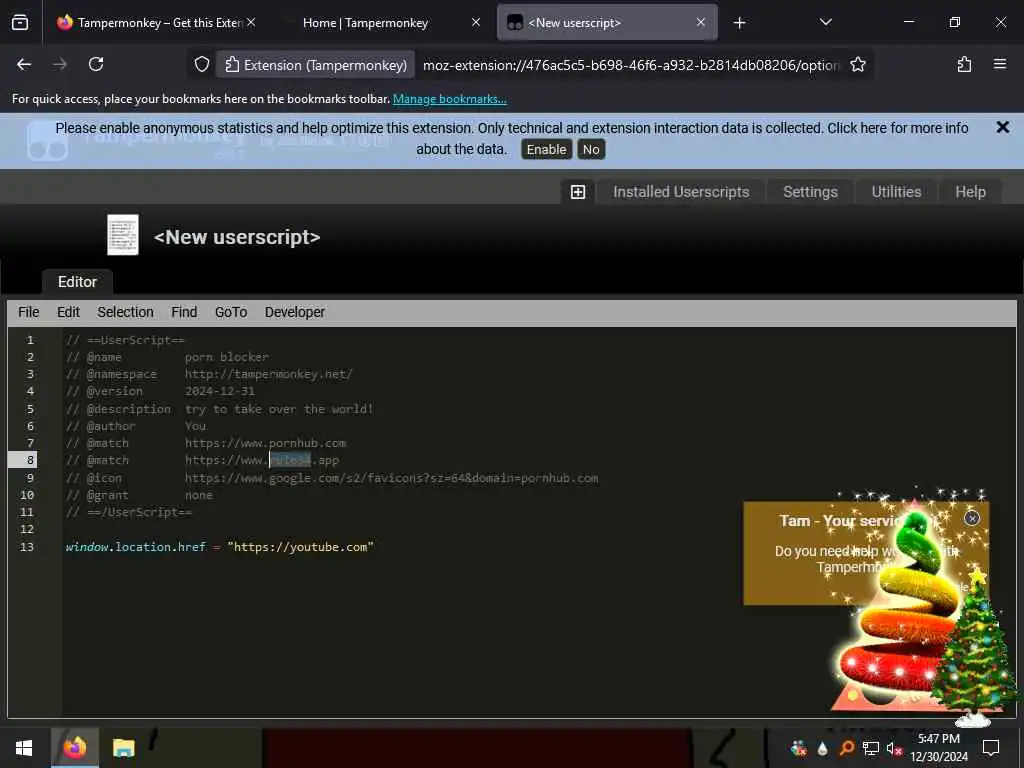This screenshot has width=1024, height=768.
Task: Close the Tam service popup
Action: [x=972, y=518]
